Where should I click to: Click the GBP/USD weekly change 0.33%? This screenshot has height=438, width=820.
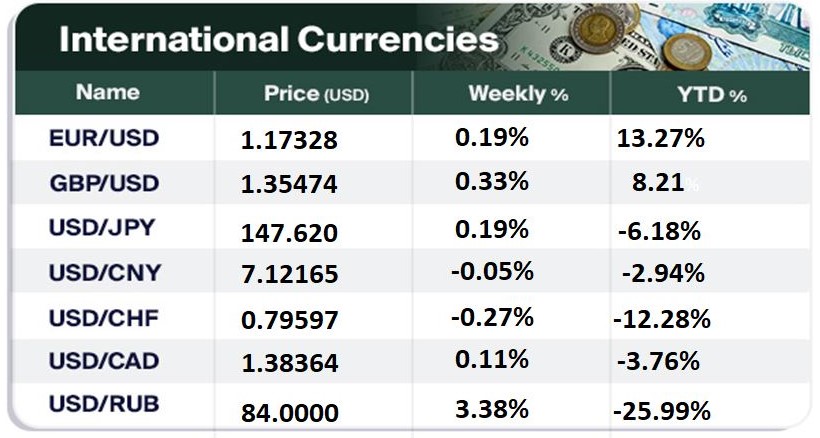coord(492,183)
